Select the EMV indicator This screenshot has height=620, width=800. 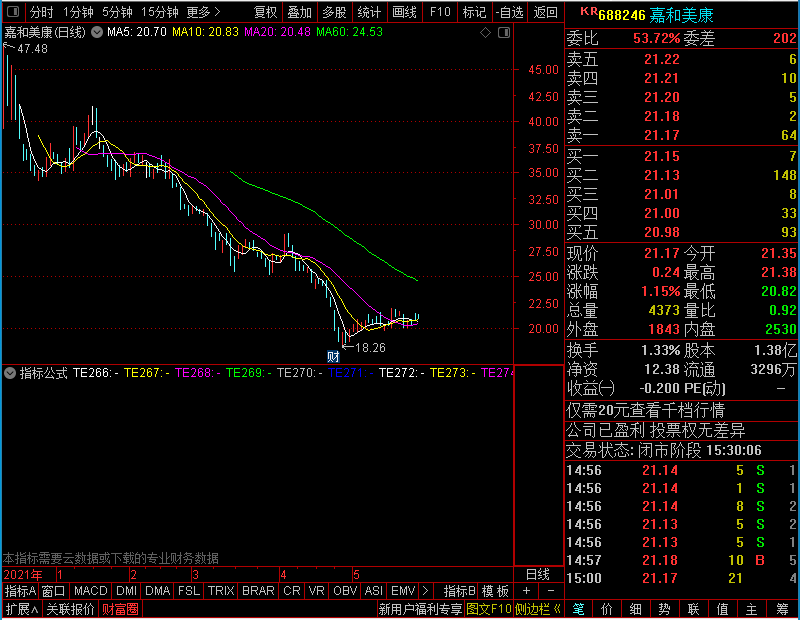click(403, 591)
